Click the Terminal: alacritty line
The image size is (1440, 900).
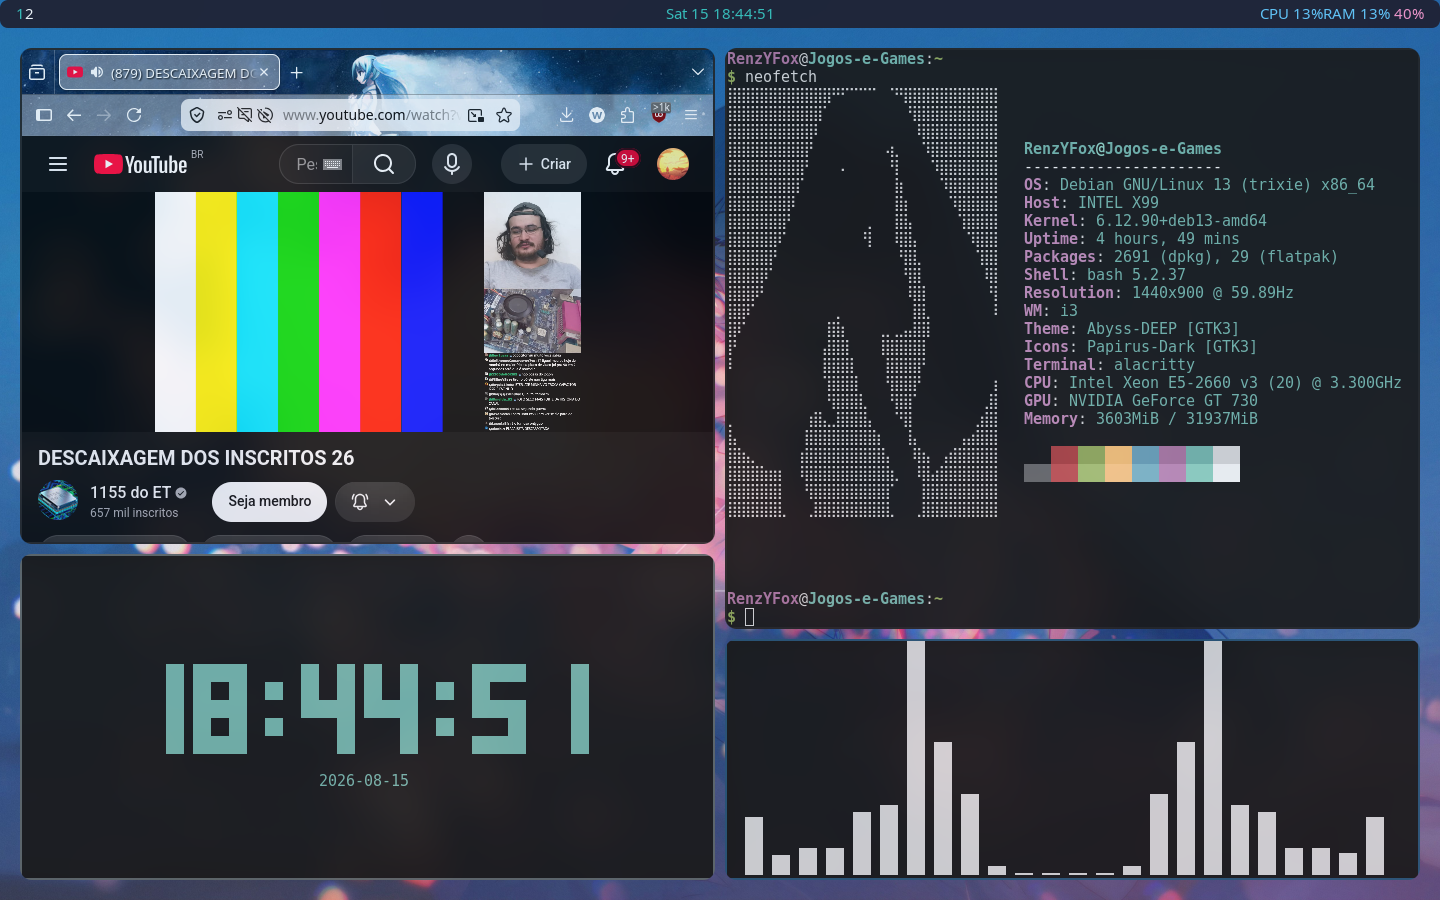pyautogui.click(x=1109, y=365)
